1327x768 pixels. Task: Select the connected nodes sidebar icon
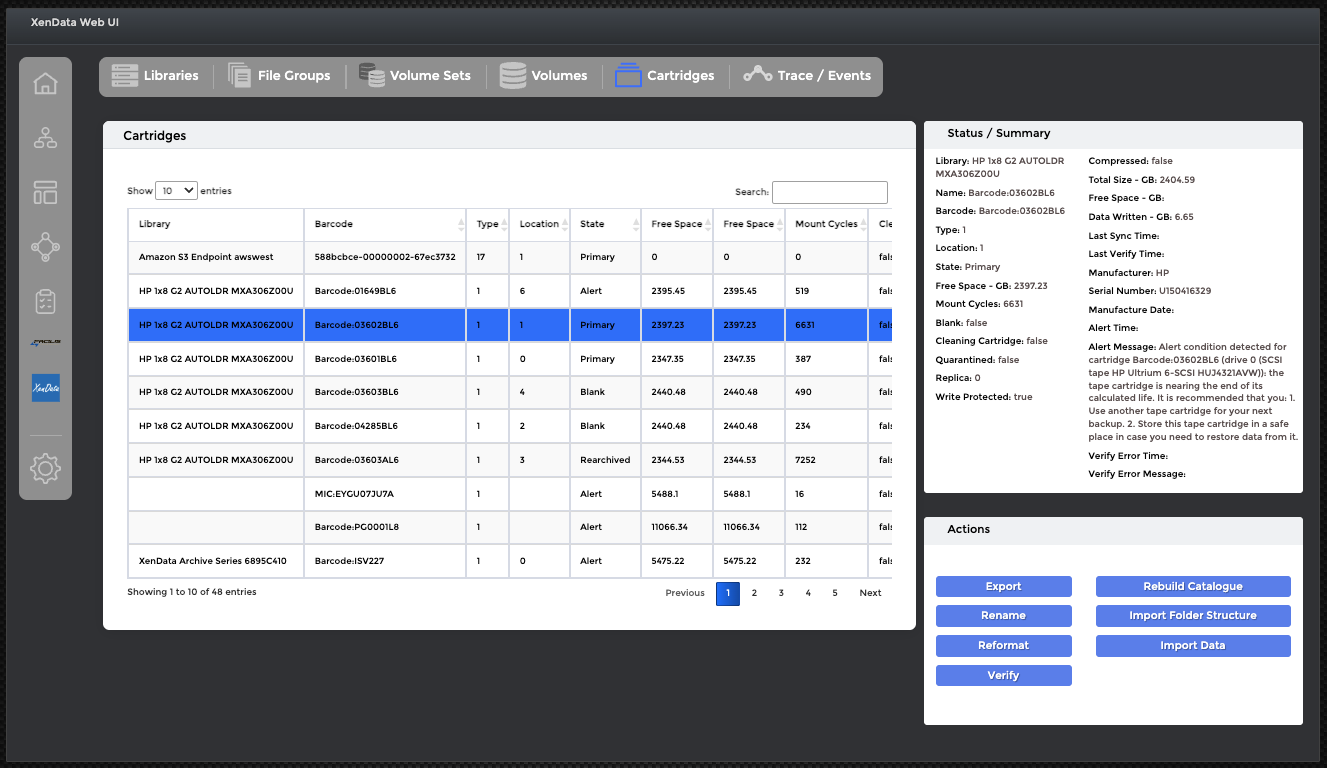[46, 246]
